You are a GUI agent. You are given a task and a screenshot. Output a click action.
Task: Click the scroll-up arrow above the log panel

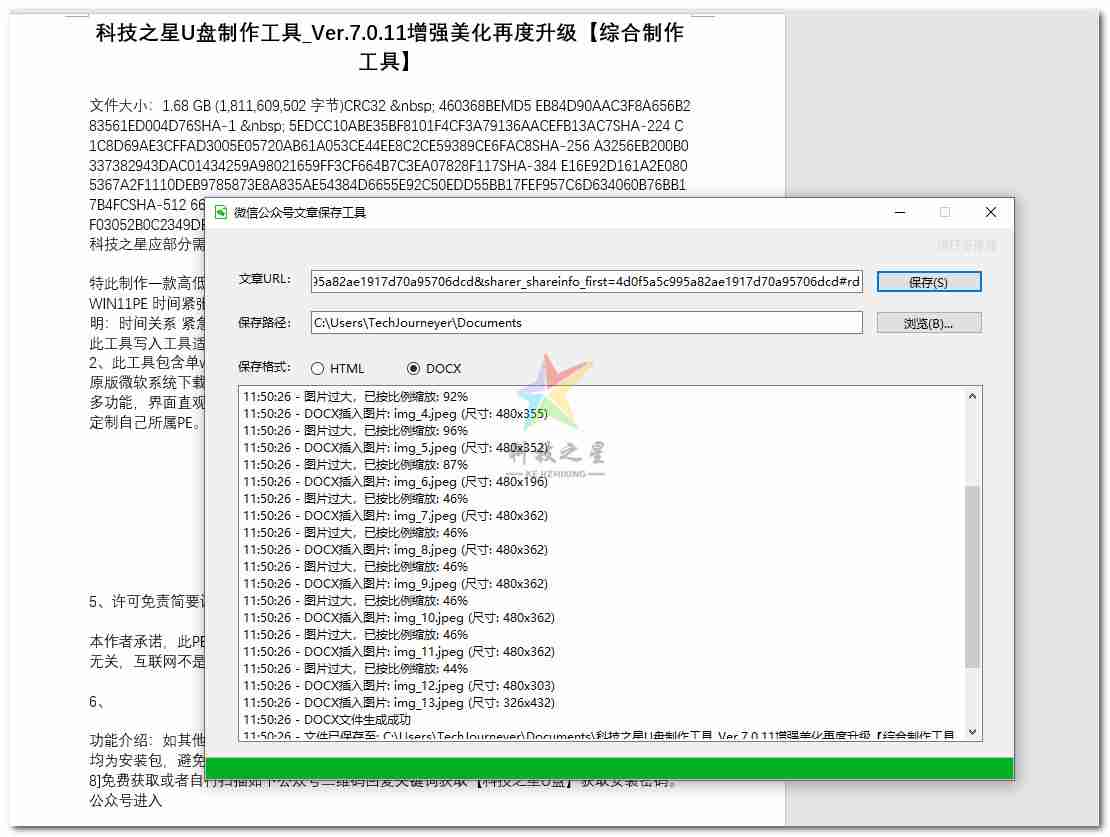click(971, 394)
